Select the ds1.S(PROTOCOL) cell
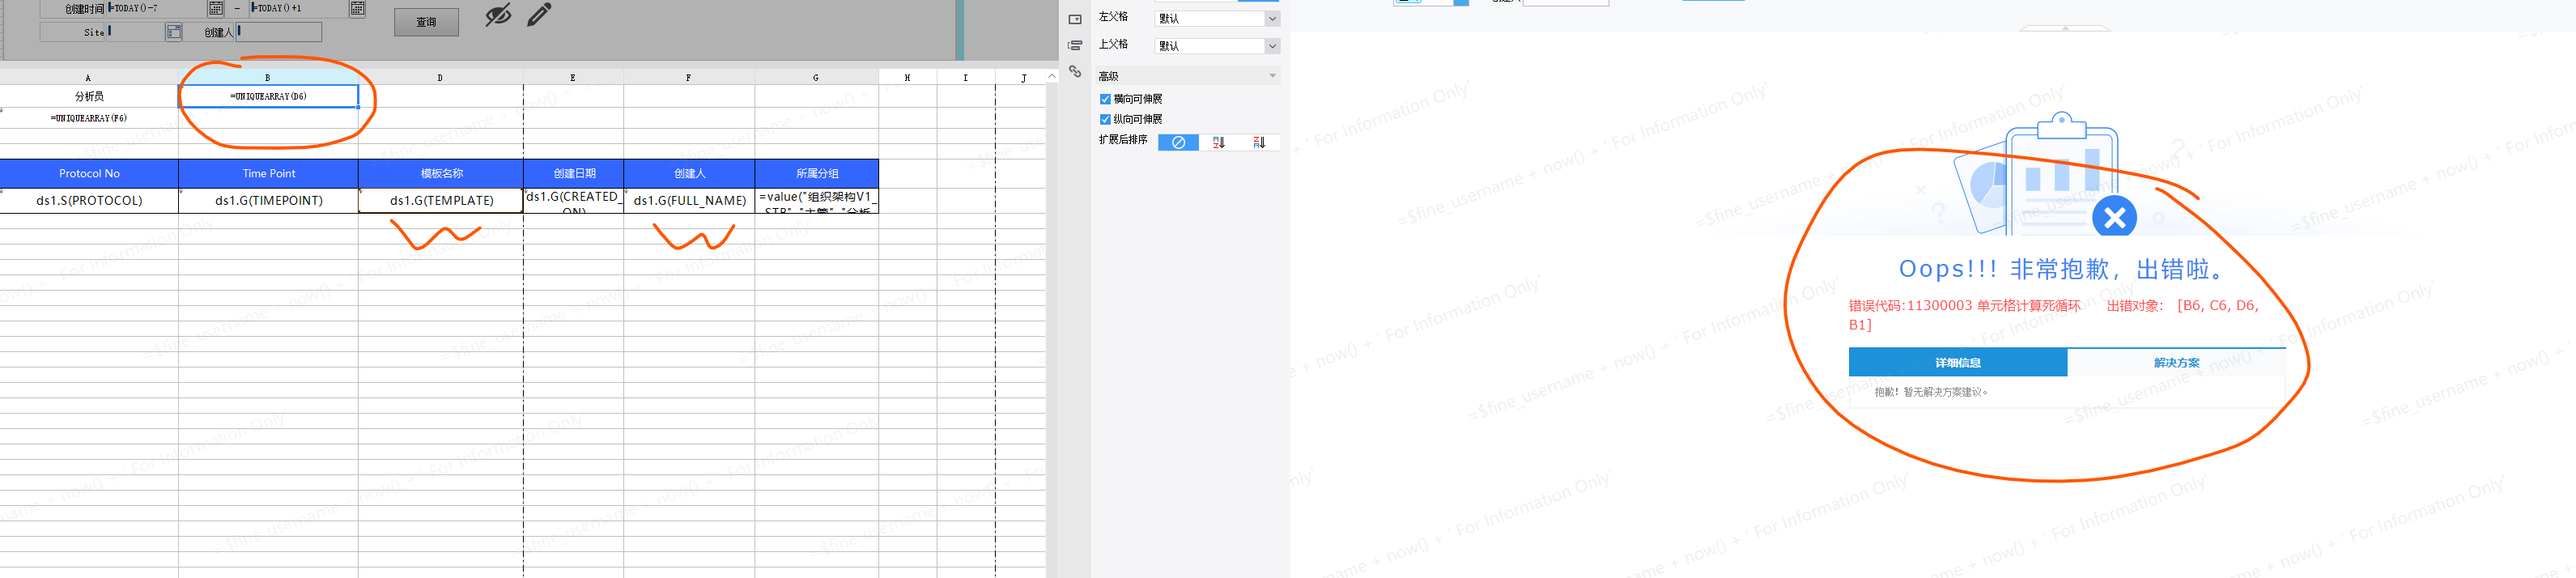This screenshot has height=578, width=2576. (89, 200)
